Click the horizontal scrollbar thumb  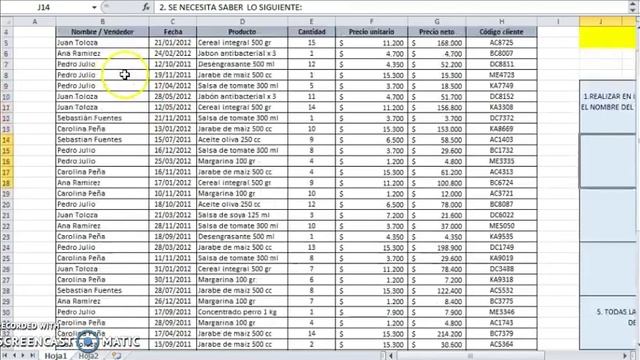(470, 356)
